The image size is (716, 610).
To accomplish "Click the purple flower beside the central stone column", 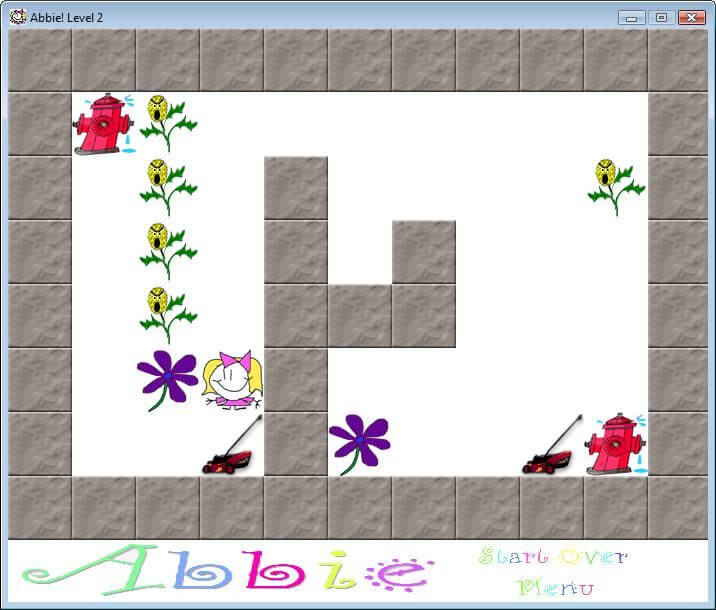I will point(359,444).
